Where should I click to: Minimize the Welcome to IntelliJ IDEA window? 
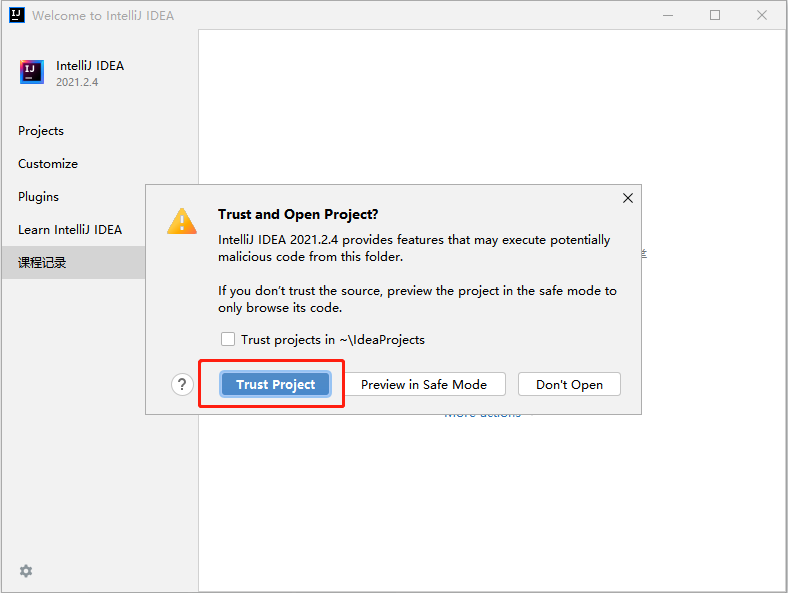coord(668,16)
